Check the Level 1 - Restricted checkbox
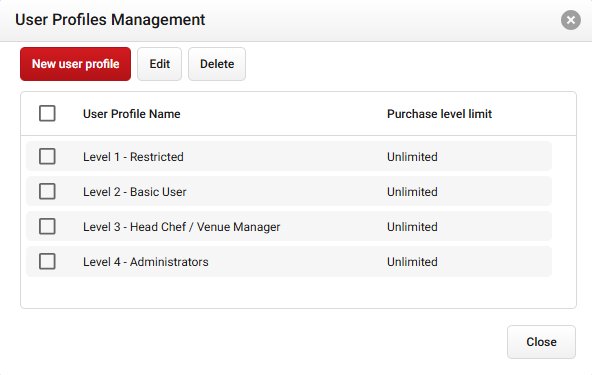The height and width of the screenshot is (375, 592). click(x=47, y=156)
